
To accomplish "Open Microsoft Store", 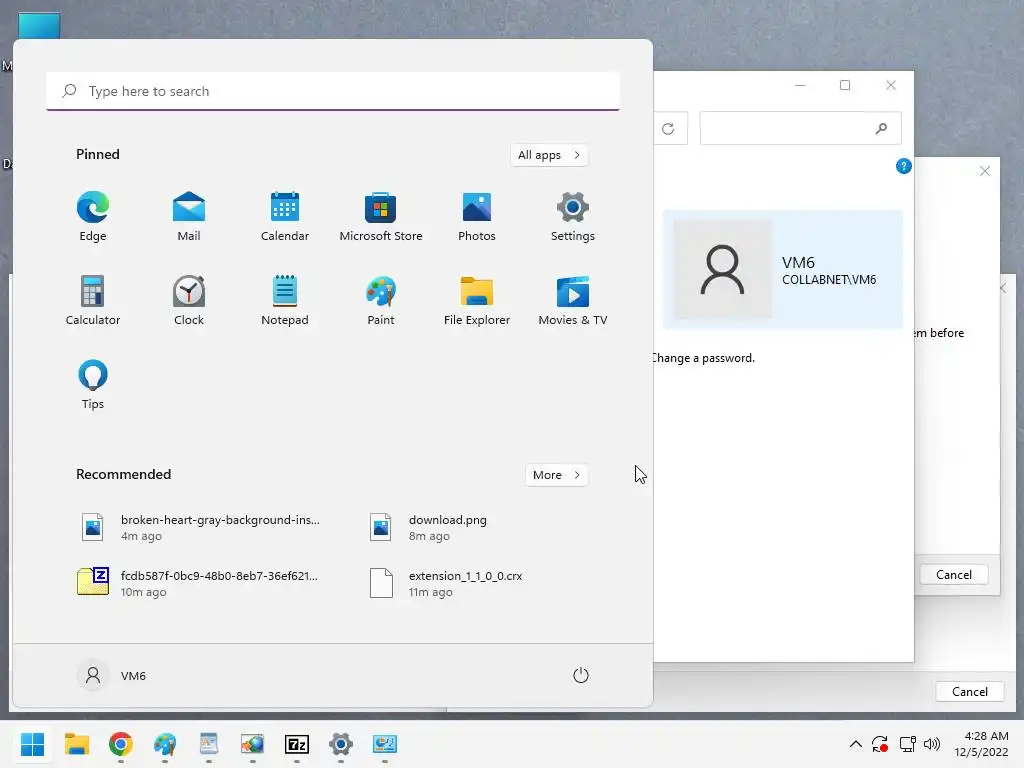I will (381, 217).
